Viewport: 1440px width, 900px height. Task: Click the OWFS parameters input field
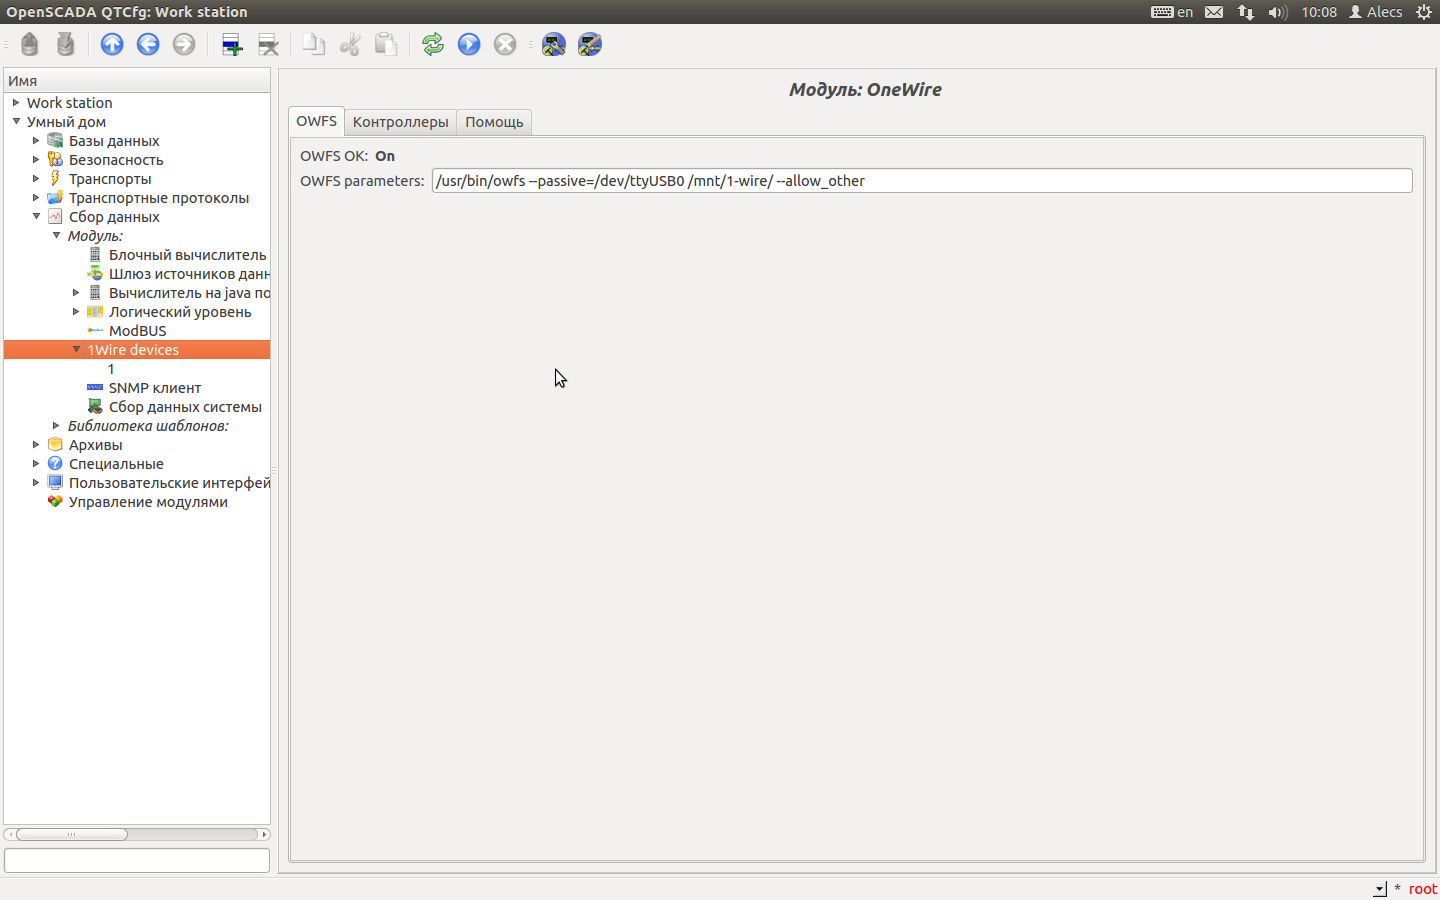pos(921,181)
